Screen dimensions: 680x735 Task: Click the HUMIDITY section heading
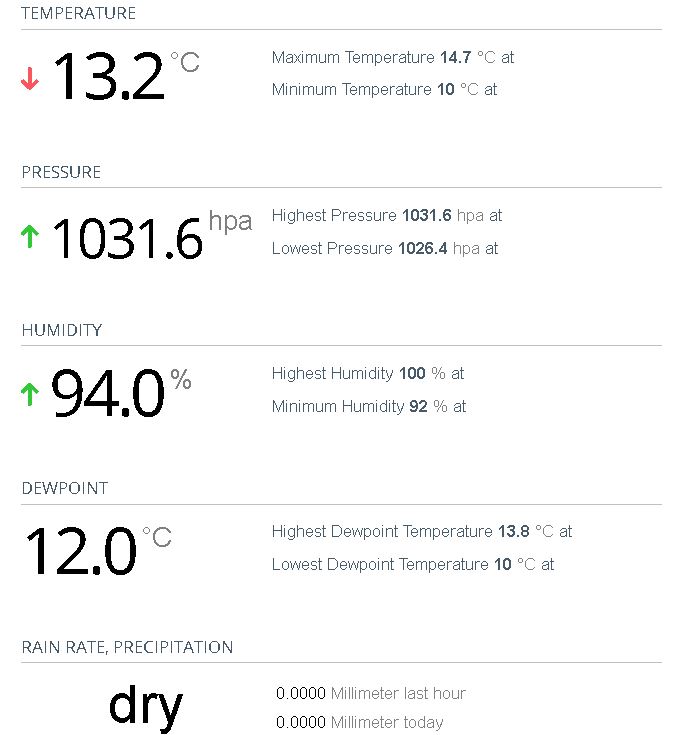62,330
